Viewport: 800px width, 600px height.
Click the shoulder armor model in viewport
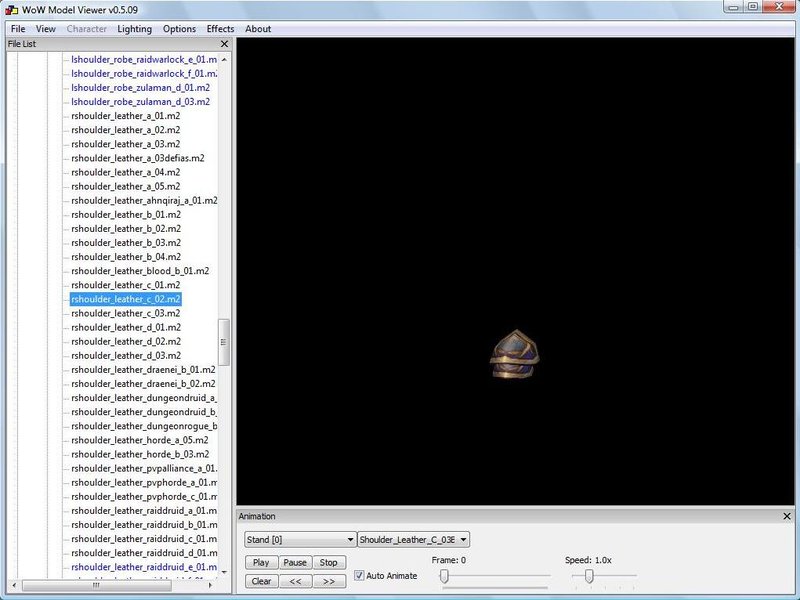point(514,354)
